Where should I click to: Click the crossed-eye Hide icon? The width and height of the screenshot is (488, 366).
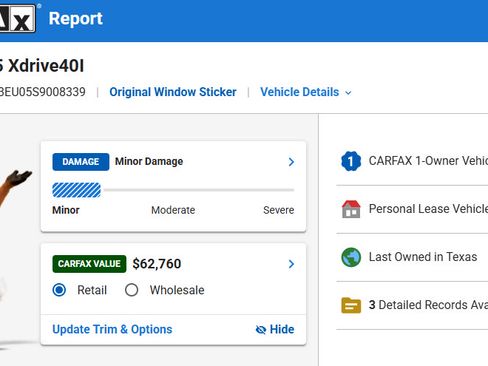(261, 330)
